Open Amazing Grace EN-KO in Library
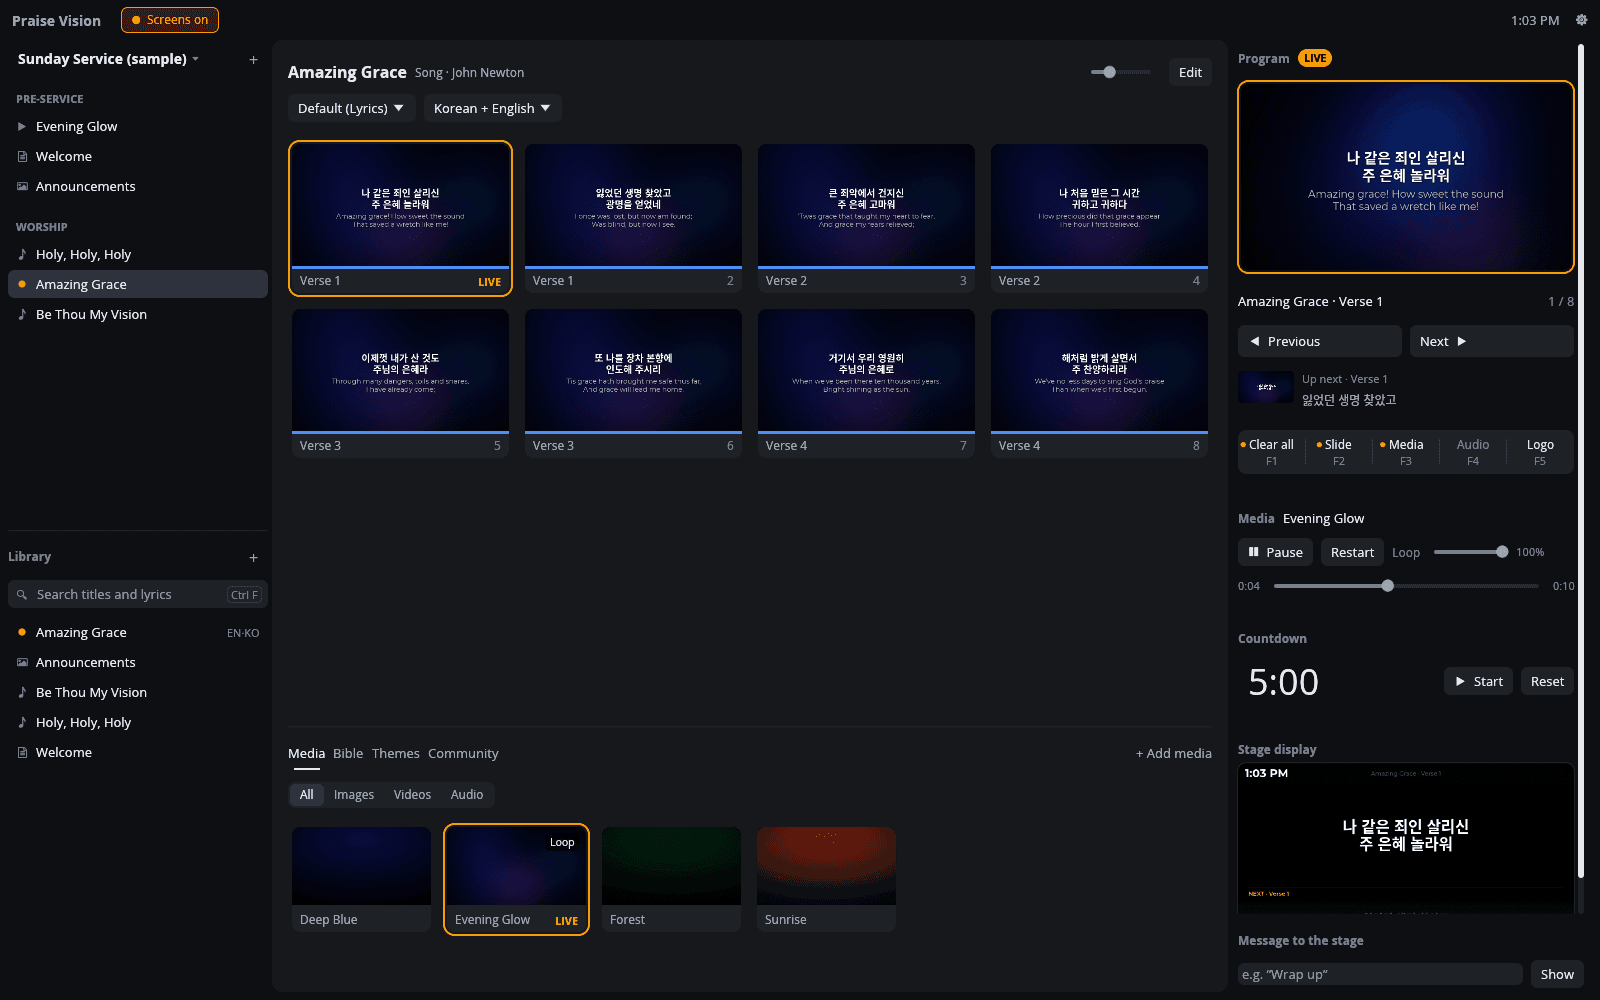Image resolution: width=1600 pixels, height=1000 pixels. pos(138,633)
